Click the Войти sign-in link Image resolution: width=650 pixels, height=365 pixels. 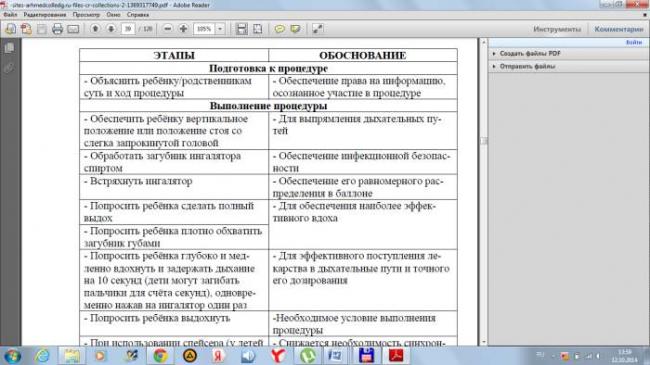coord(634,42)
